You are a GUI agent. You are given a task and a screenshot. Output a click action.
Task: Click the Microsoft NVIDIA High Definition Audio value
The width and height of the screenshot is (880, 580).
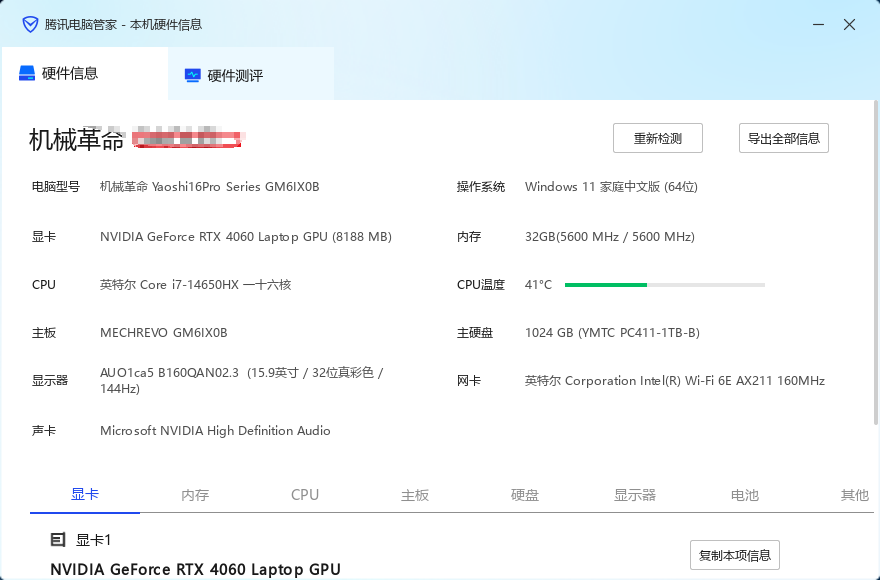[x=215, y=431]
